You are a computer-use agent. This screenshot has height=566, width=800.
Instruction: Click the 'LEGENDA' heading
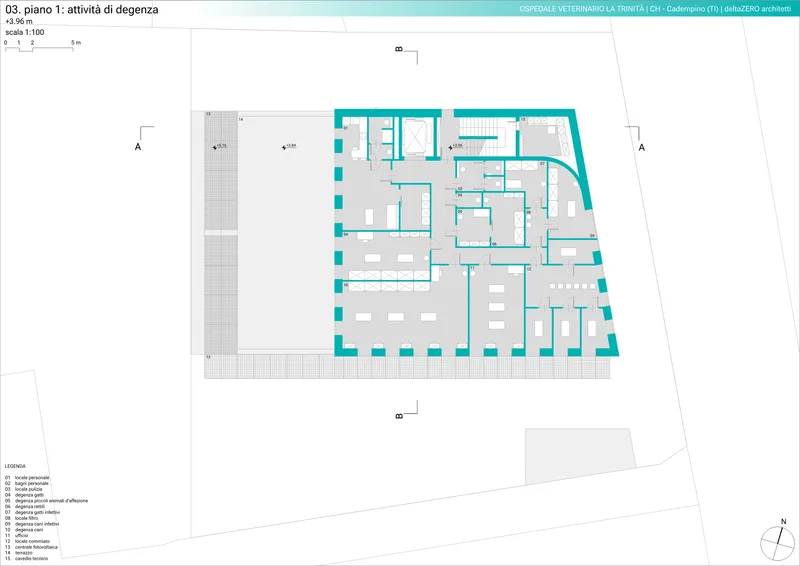pos(15,467)
